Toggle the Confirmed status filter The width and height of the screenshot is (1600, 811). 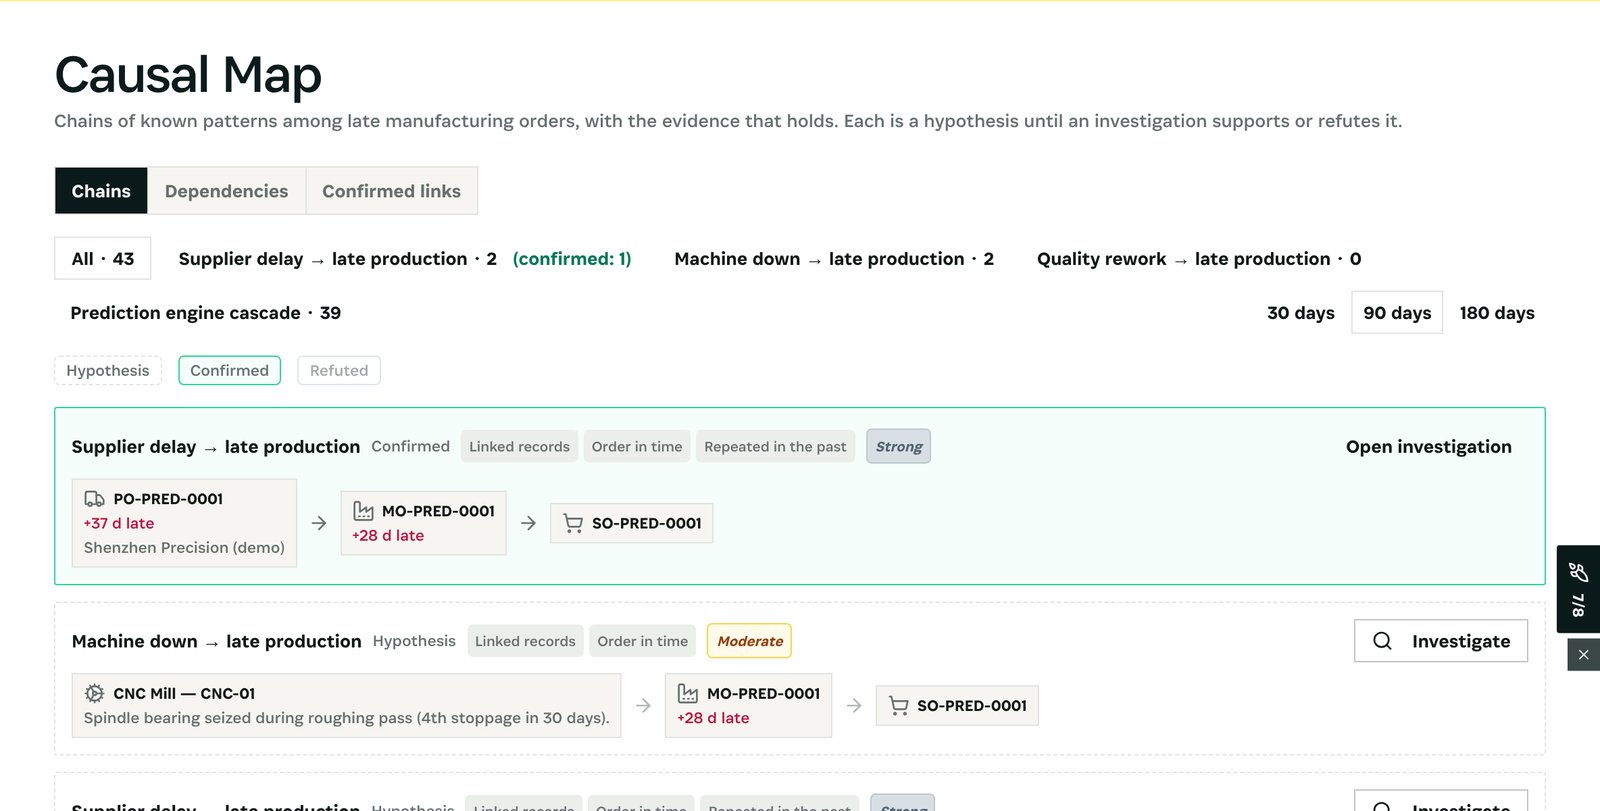pos(230,370)
